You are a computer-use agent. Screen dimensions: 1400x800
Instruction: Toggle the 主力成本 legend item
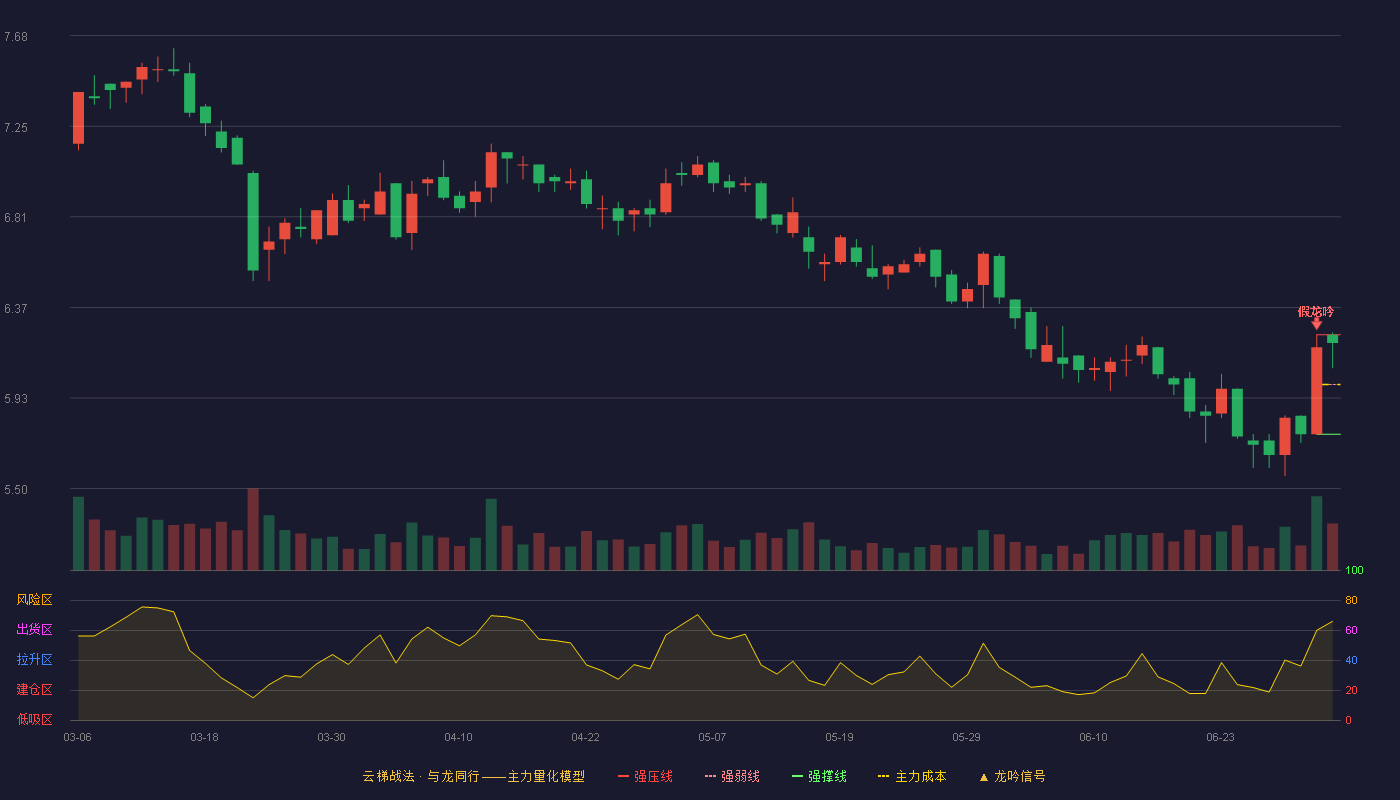tap(912, 776)
